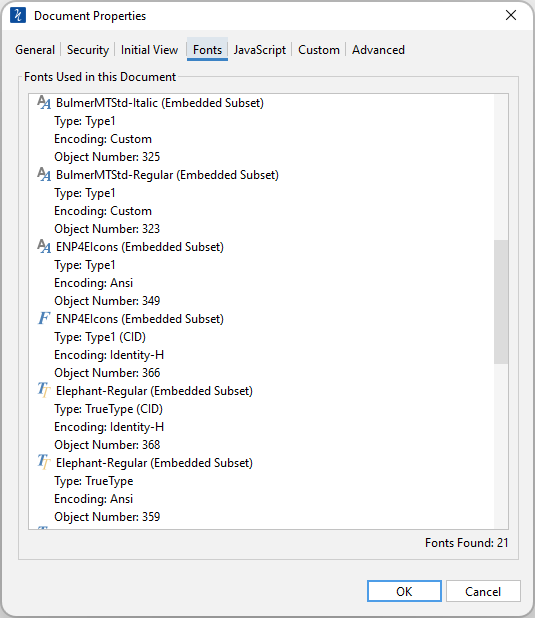Click the font list scrollbar thumb
The width and height of the screenshot is (535, 618).
coord(501,302)
